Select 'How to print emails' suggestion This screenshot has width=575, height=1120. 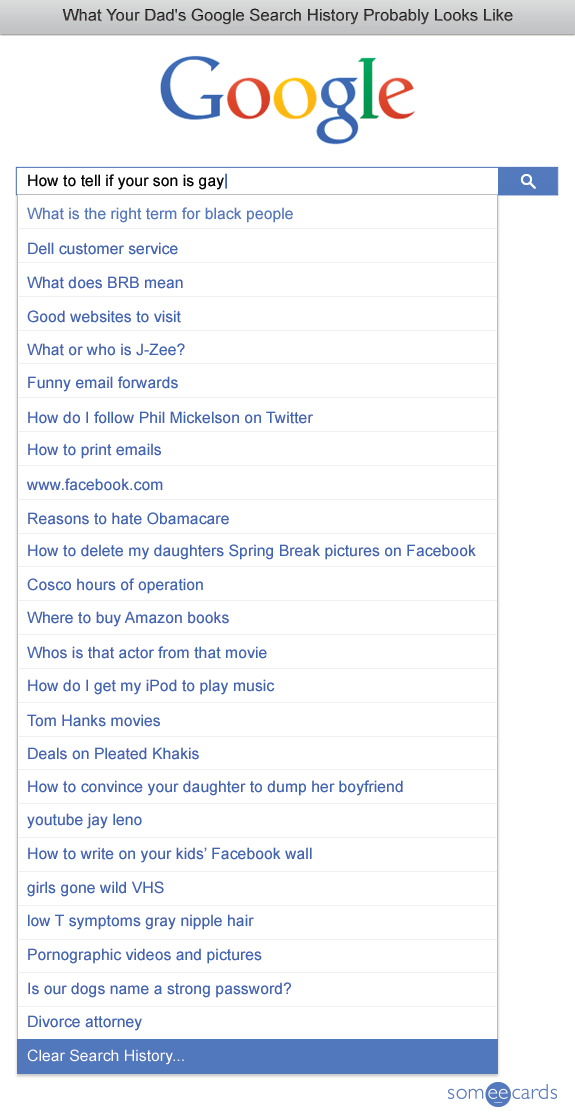[257, 450]
